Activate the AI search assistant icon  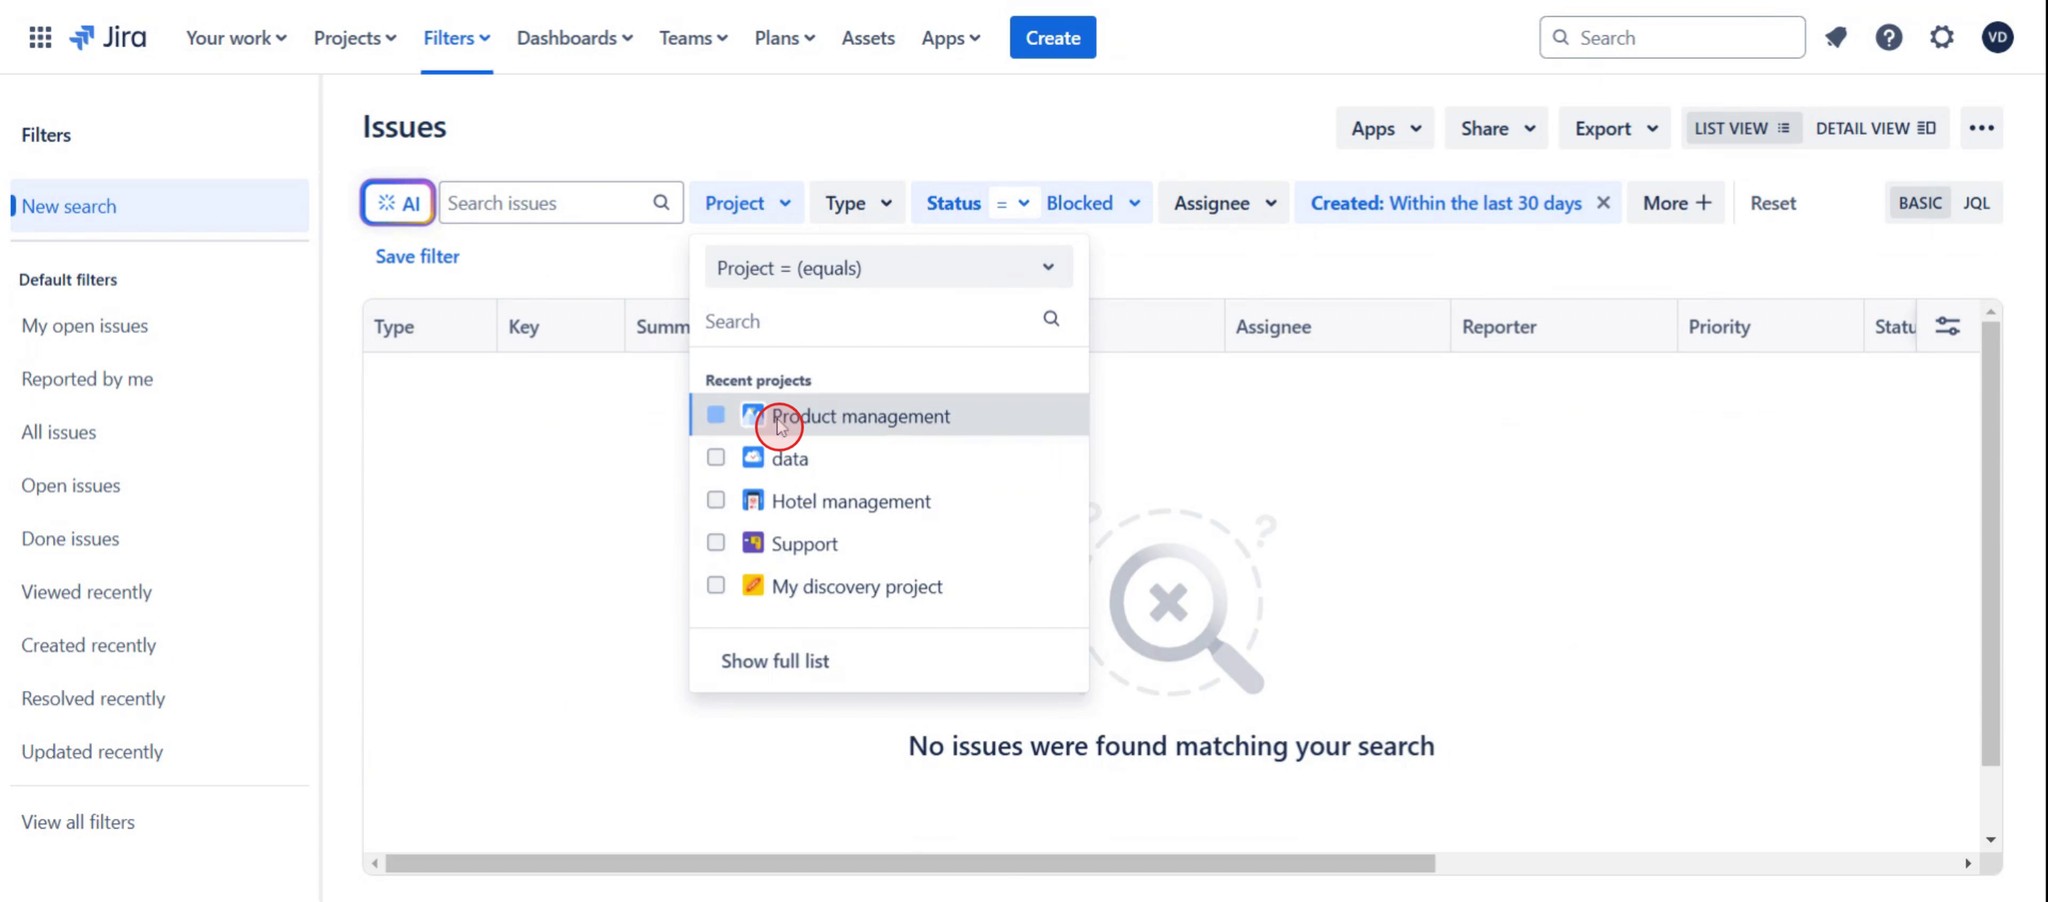point(397,202)
